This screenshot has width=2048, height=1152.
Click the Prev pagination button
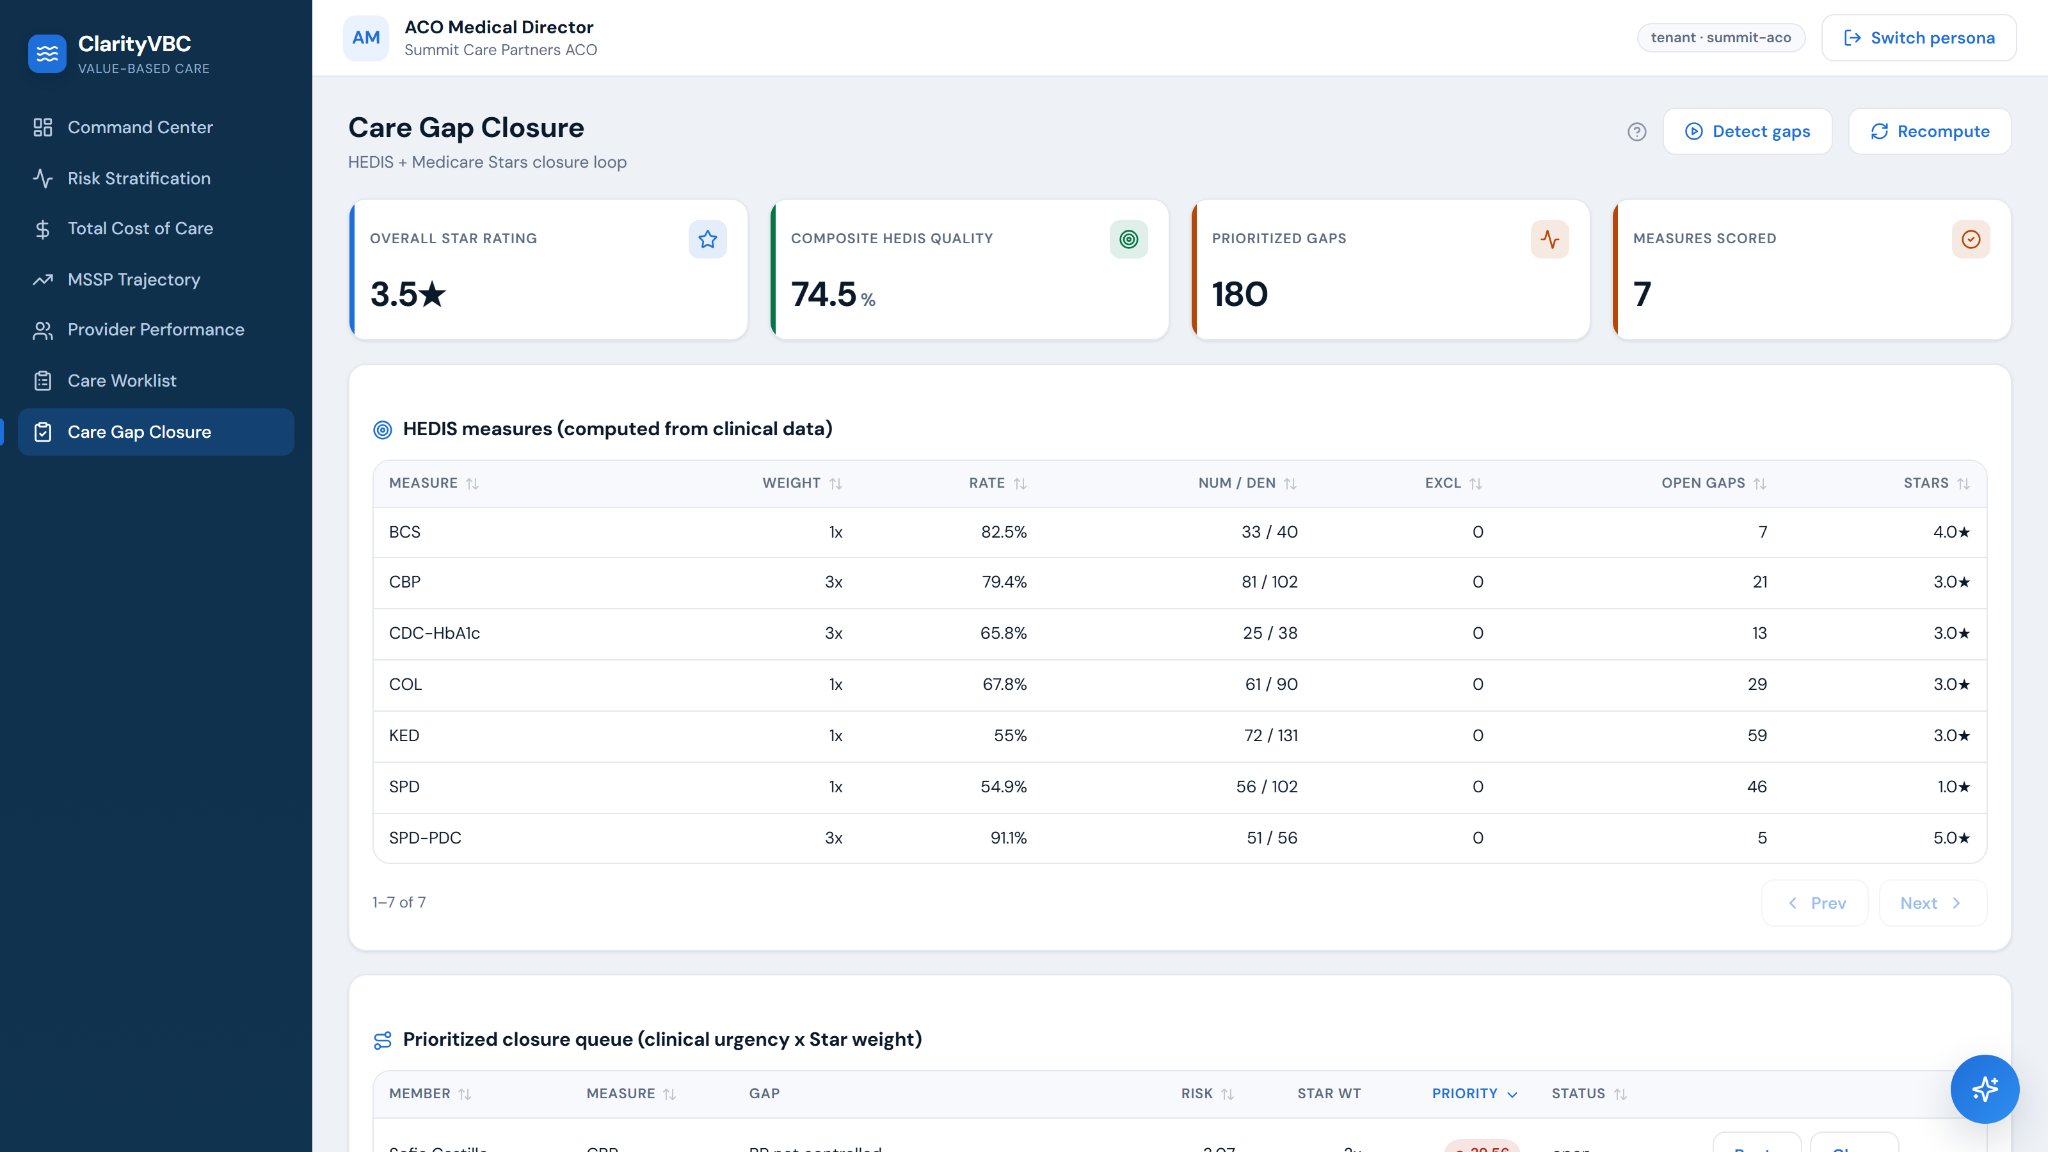click(x=1814, y=903)
